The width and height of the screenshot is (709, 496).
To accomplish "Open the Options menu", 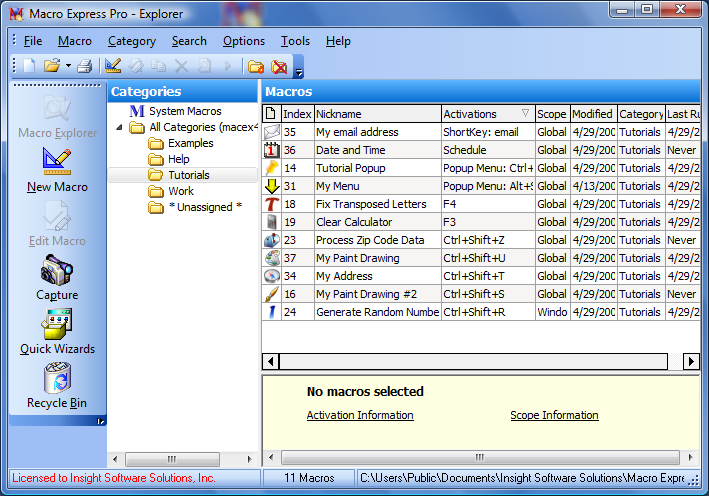I will 244,41.
